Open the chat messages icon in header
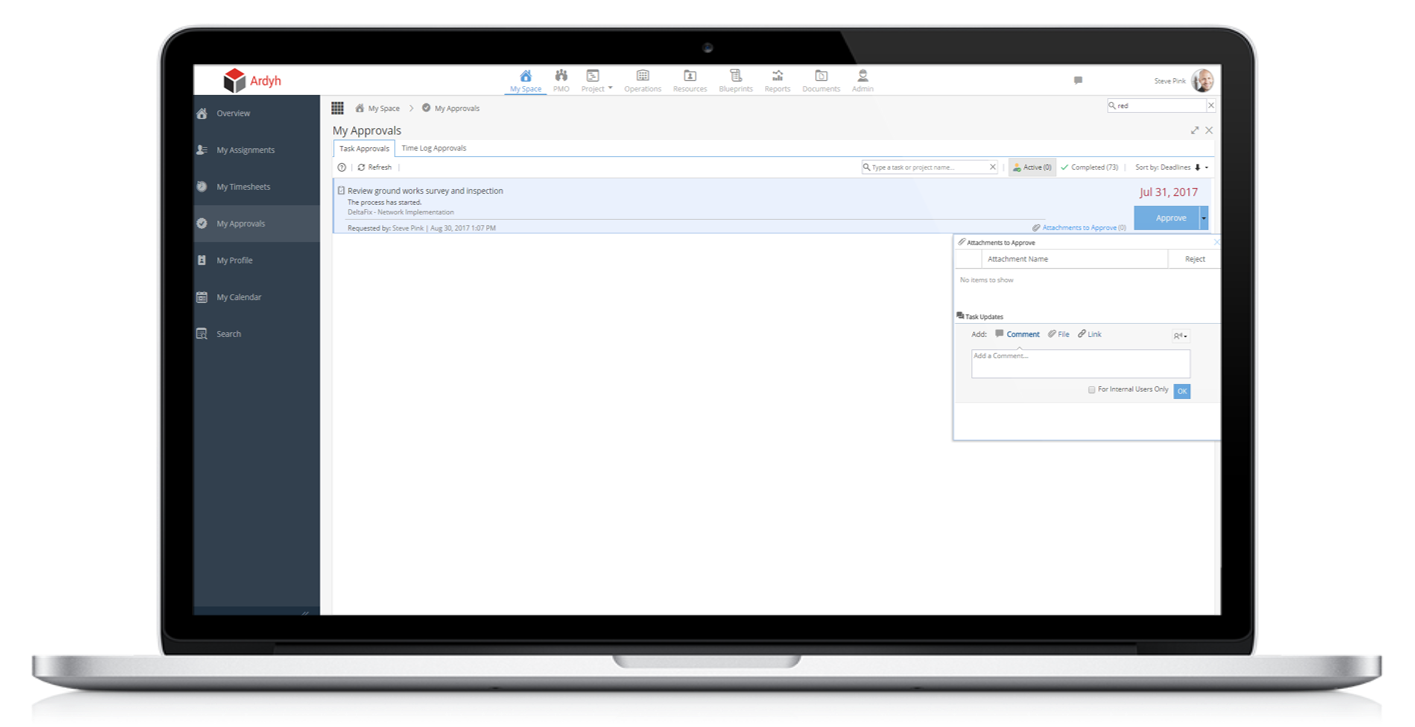The image size is (1415, 727). 1078,80
